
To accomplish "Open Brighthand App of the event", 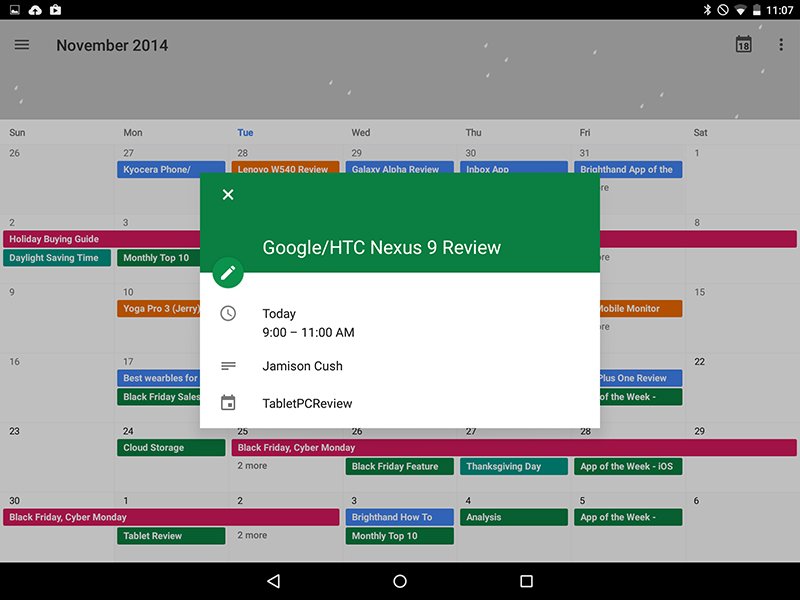I will coord(628,169).
